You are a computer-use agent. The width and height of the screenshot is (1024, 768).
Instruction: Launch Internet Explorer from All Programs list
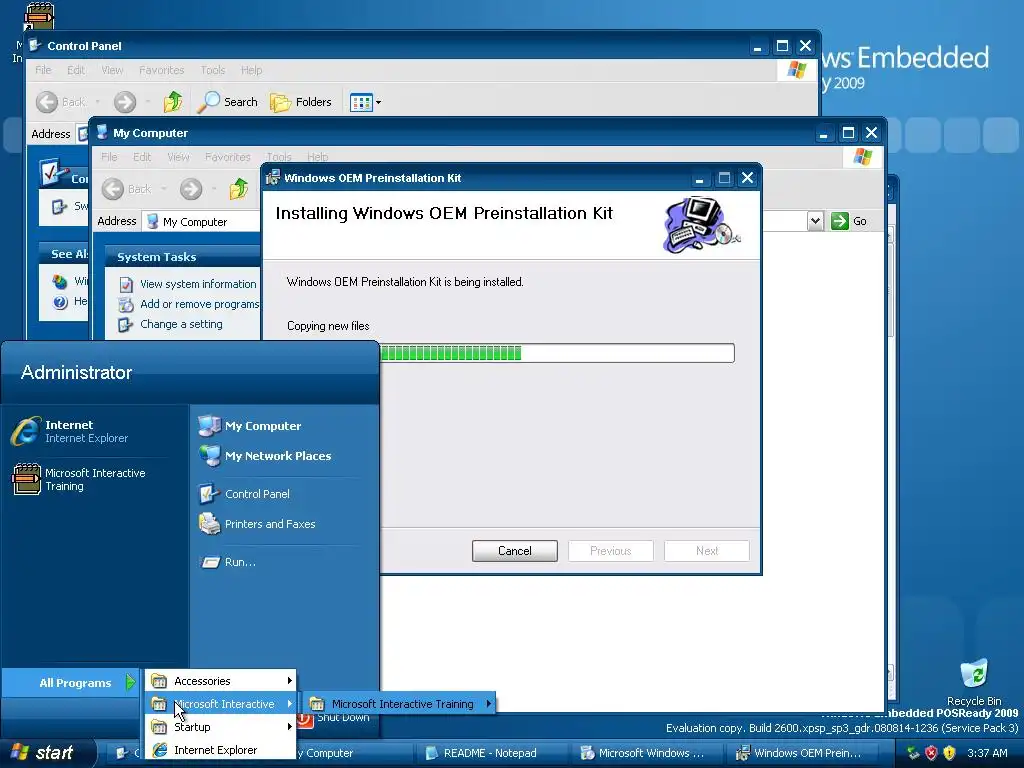tap(221, 750)
